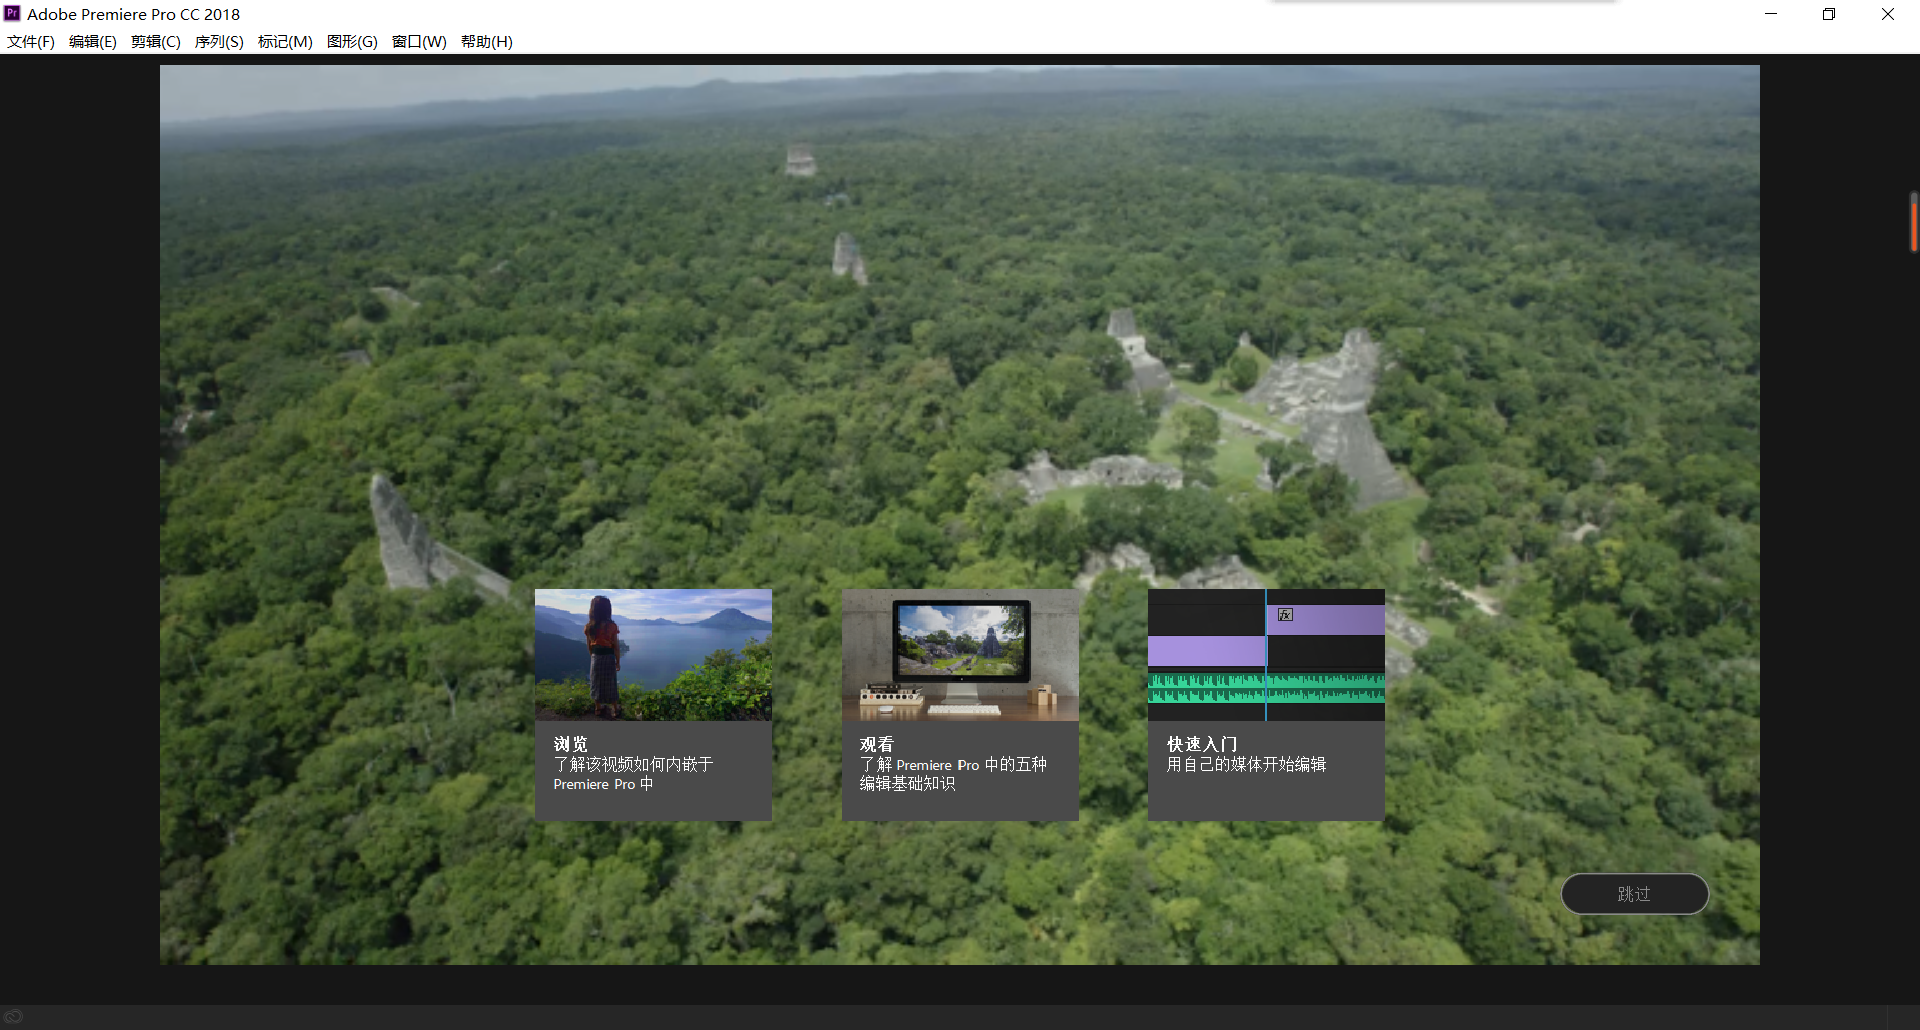Open the 剪辑(C) menu
The image size is (1920, 1030).
(156, 42)
